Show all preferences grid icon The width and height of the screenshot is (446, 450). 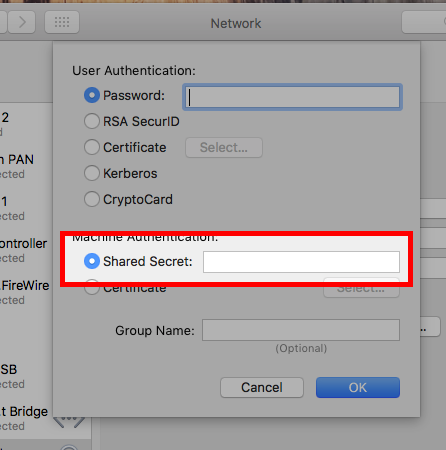(62, 22)
